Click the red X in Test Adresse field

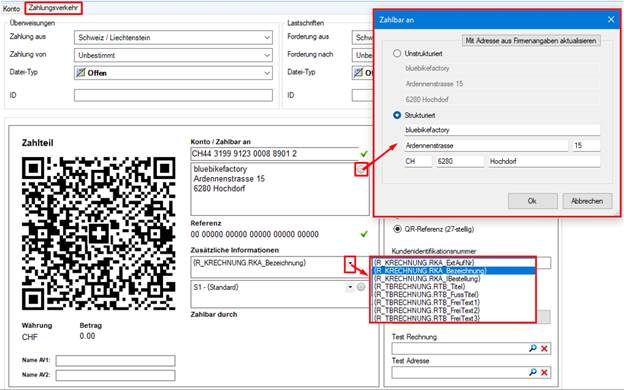544,372
